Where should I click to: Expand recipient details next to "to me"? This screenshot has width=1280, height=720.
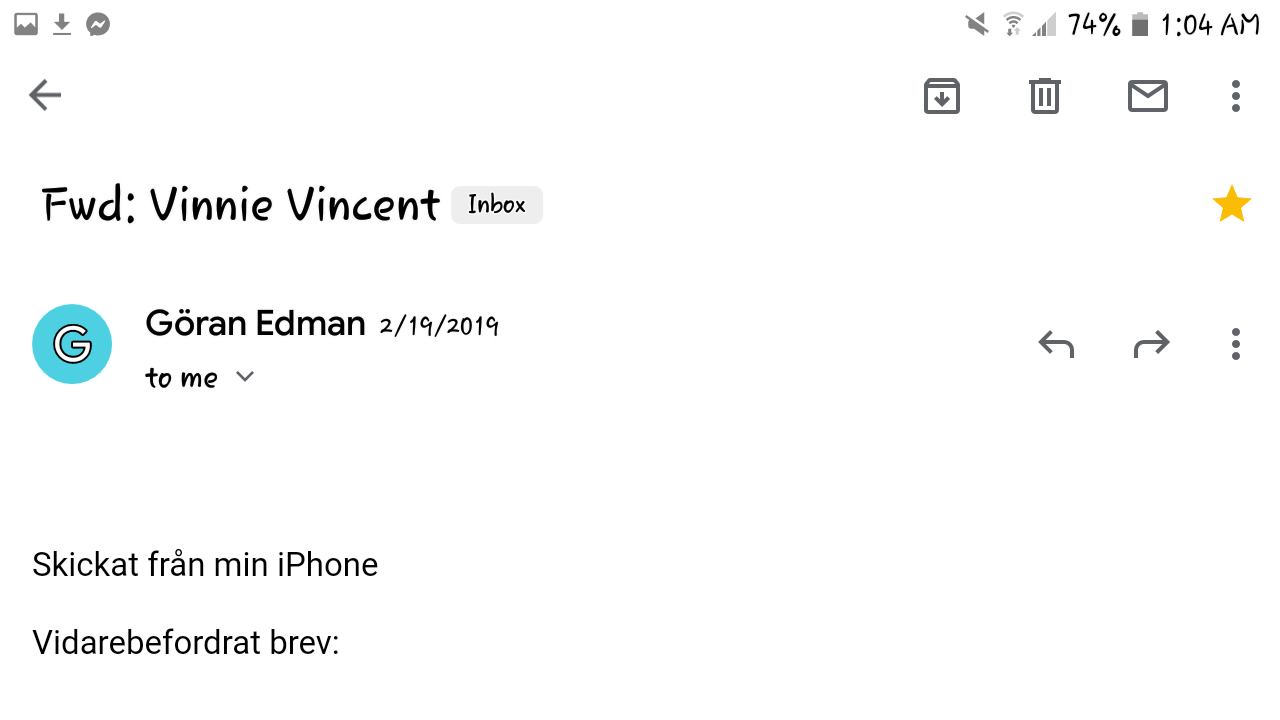point(245,377)
